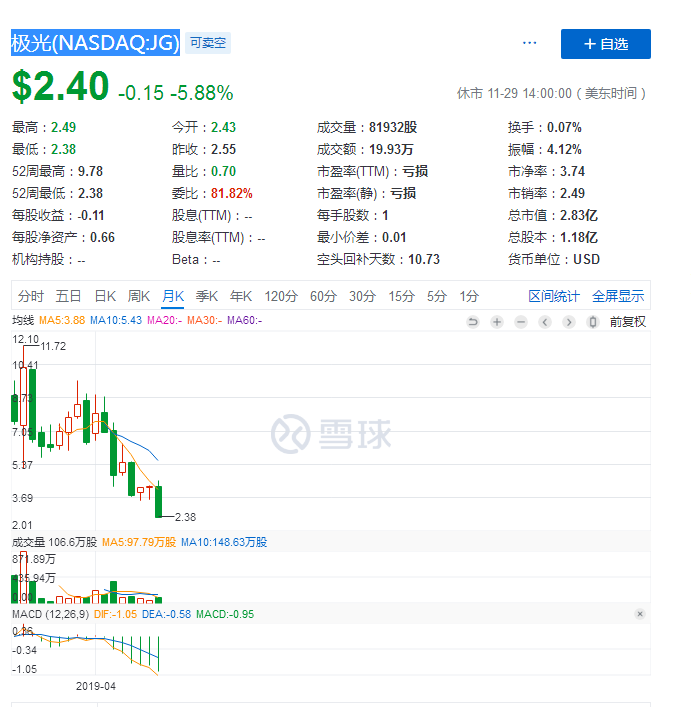Screen dimensions: 691x707
Task: Click the MA60 moving average label
Action: [x=244, y=320]
